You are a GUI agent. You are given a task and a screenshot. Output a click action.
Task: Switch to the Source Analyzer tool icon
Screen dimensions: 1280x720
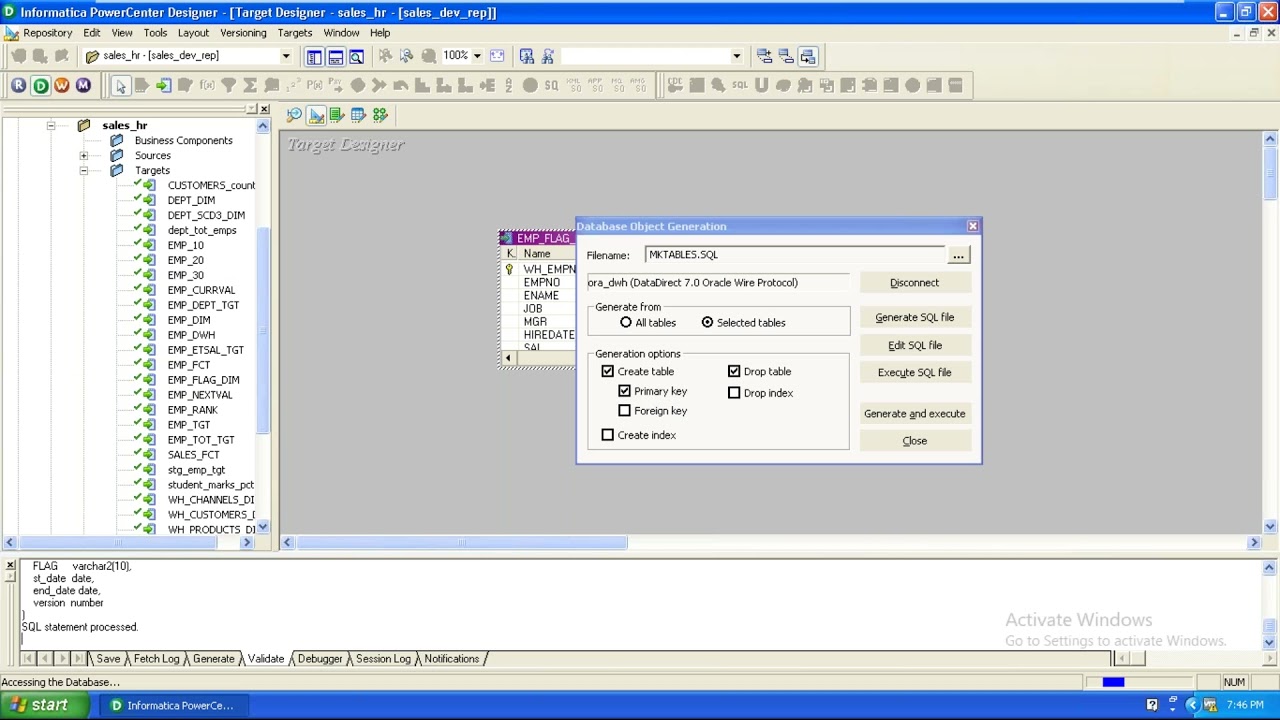(294, 116)
